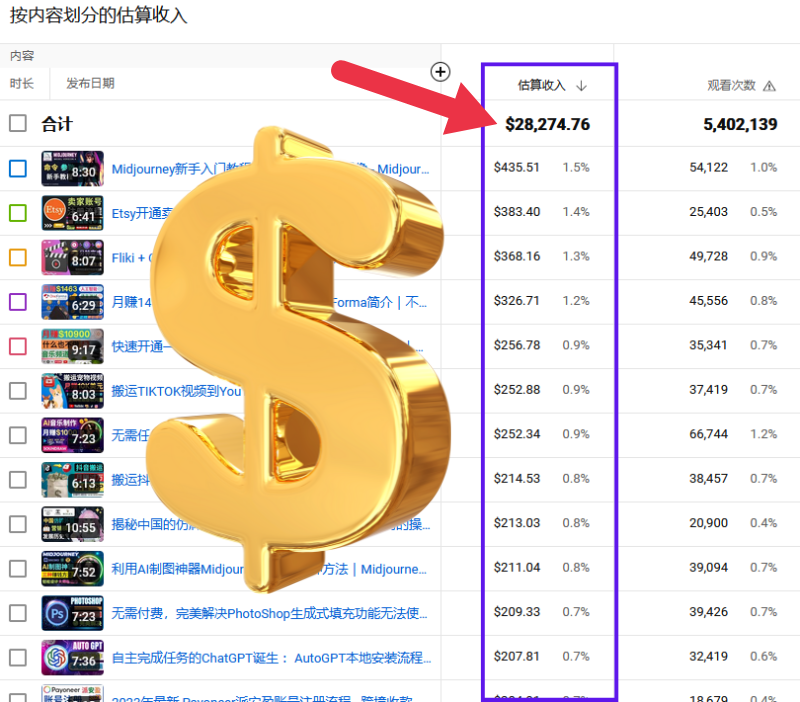Click the sort arrow beside 估算收入

click(x=581, y=86)
